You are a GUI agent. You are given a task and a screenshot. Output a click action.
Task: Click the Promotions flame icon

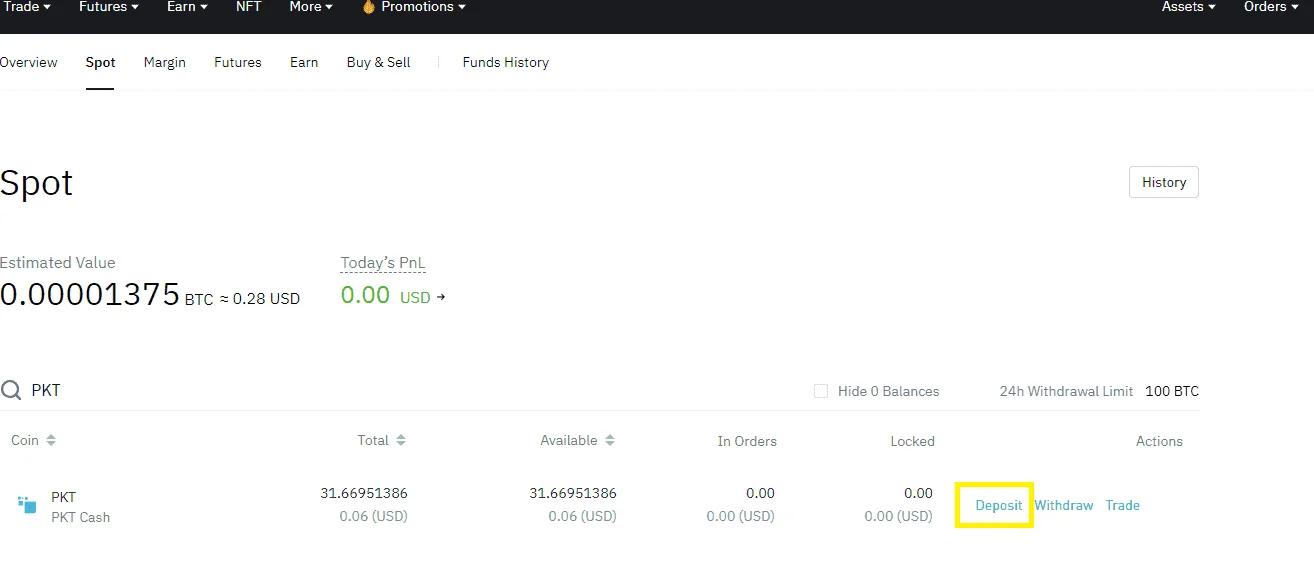point(369,7)
